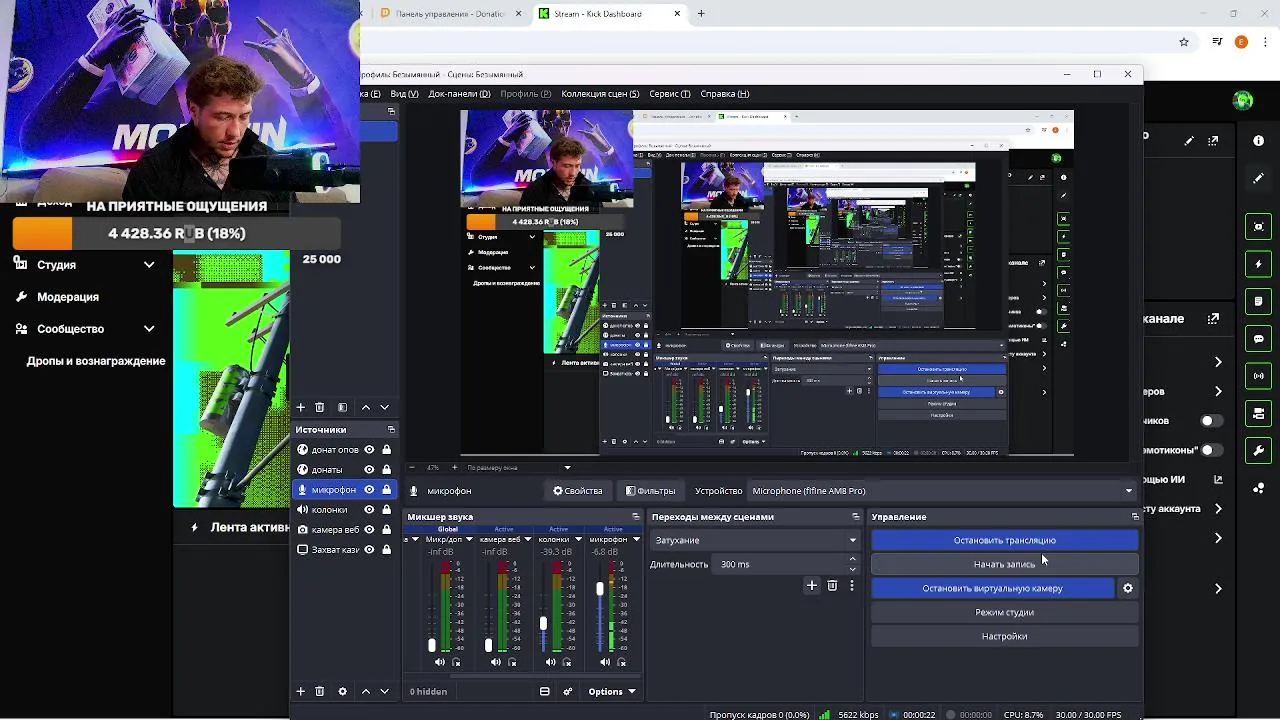Open transition three-dot options menu

[x=852, y=586]
